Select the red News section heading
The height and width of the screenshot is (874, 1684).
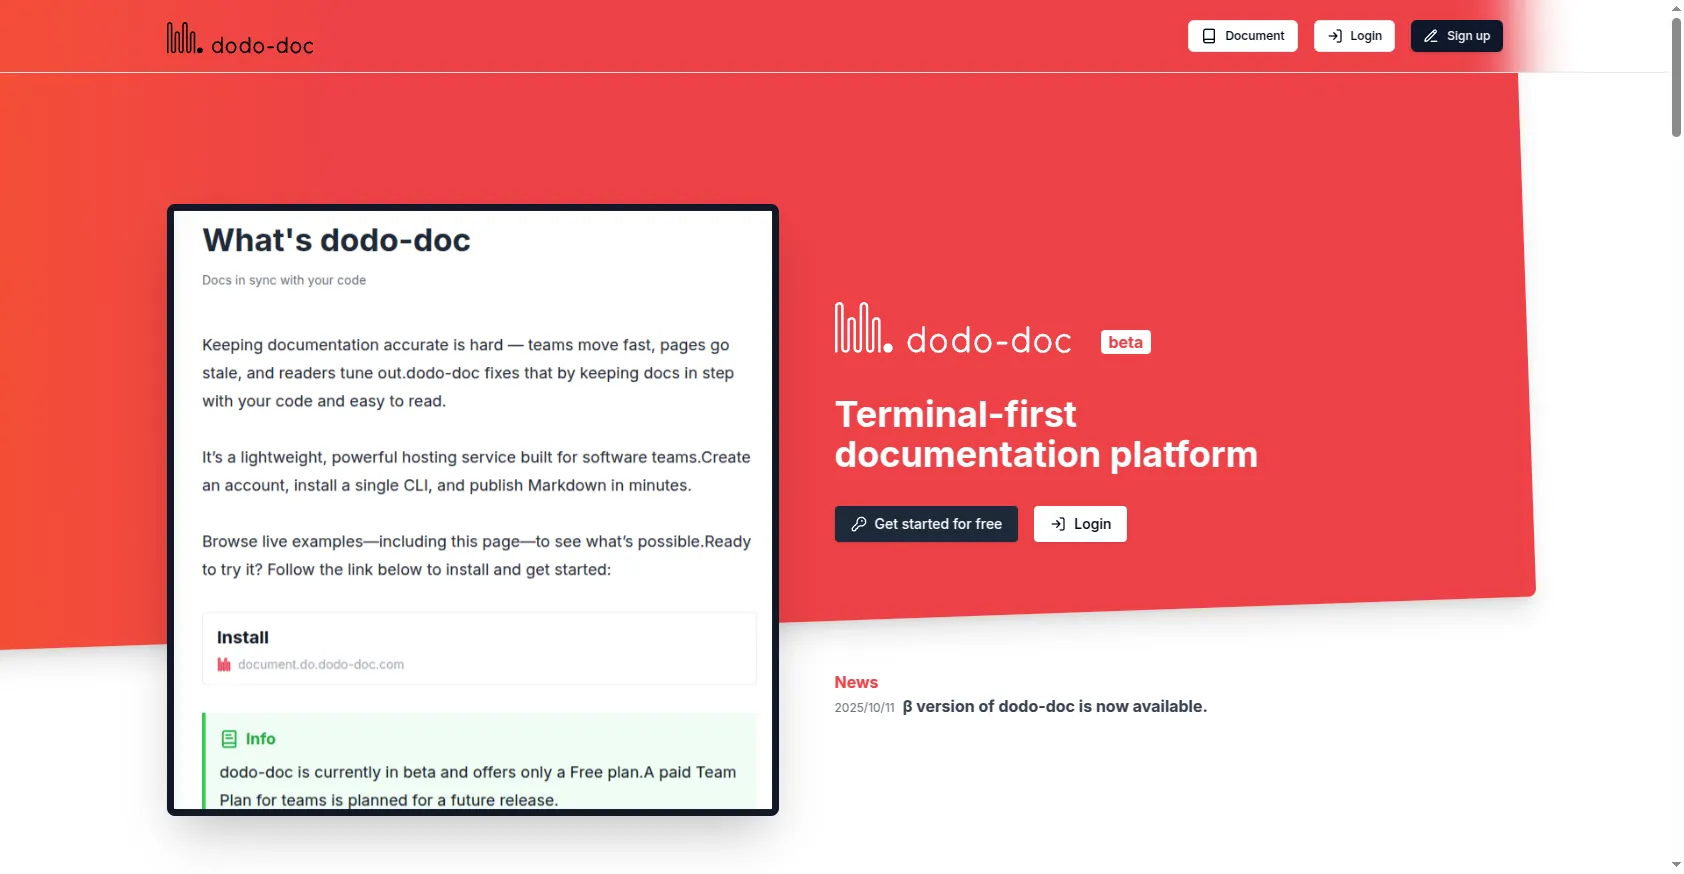click(856, 682)
